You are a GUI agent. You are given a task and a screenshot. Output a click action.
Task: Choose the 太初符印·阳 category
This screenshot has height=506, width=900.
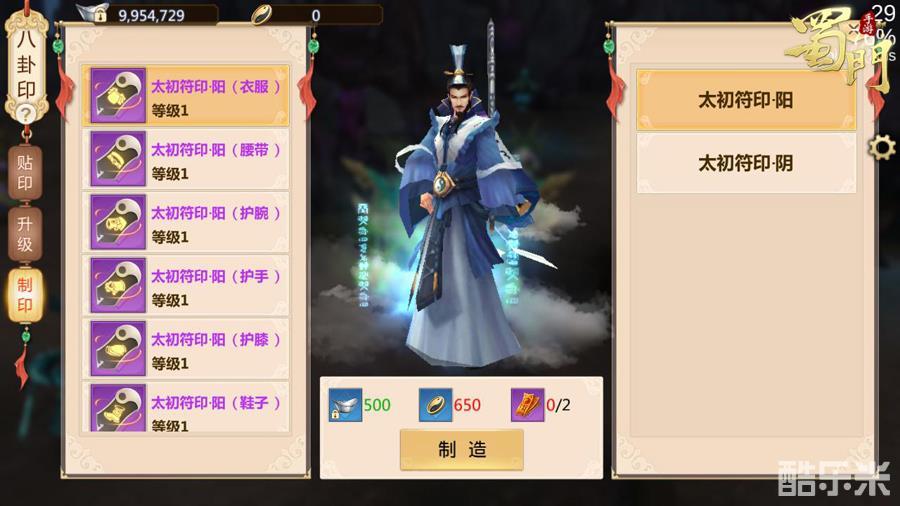[x=746, y=100]
